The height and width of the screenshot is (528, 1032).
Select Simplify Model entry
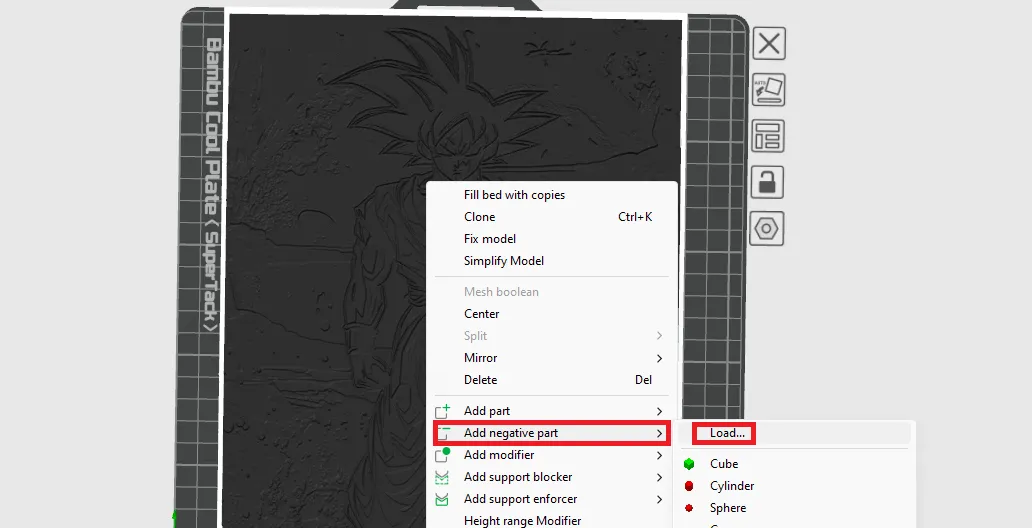(503, 261)
